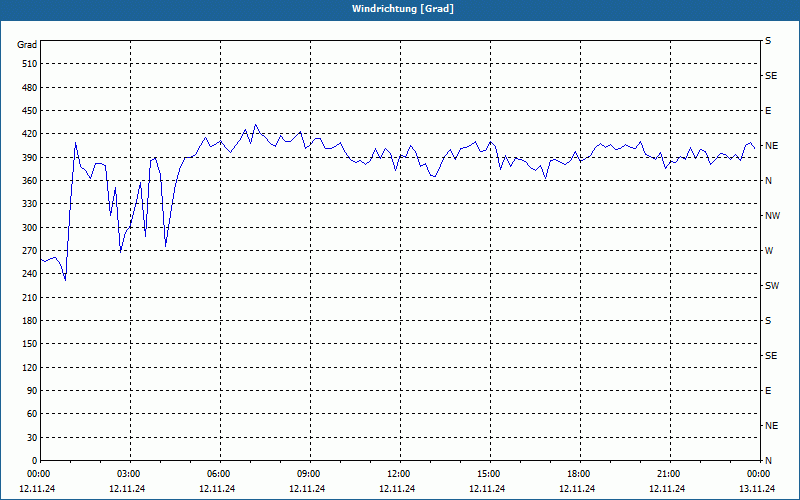Click the SW compass label

coord(772,286)
